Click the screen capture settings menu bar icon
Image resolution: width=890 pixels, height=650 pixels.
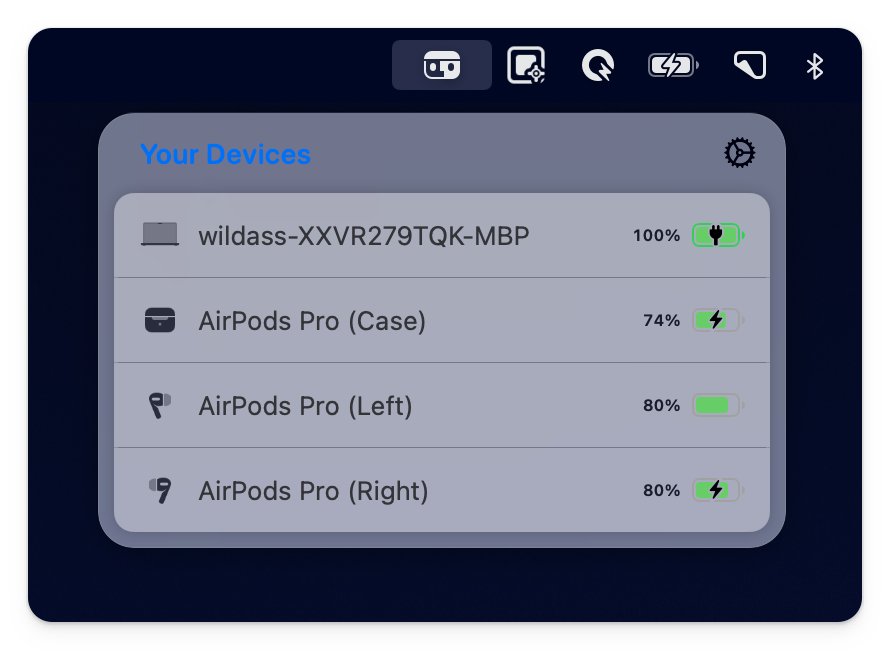[526, 64]
